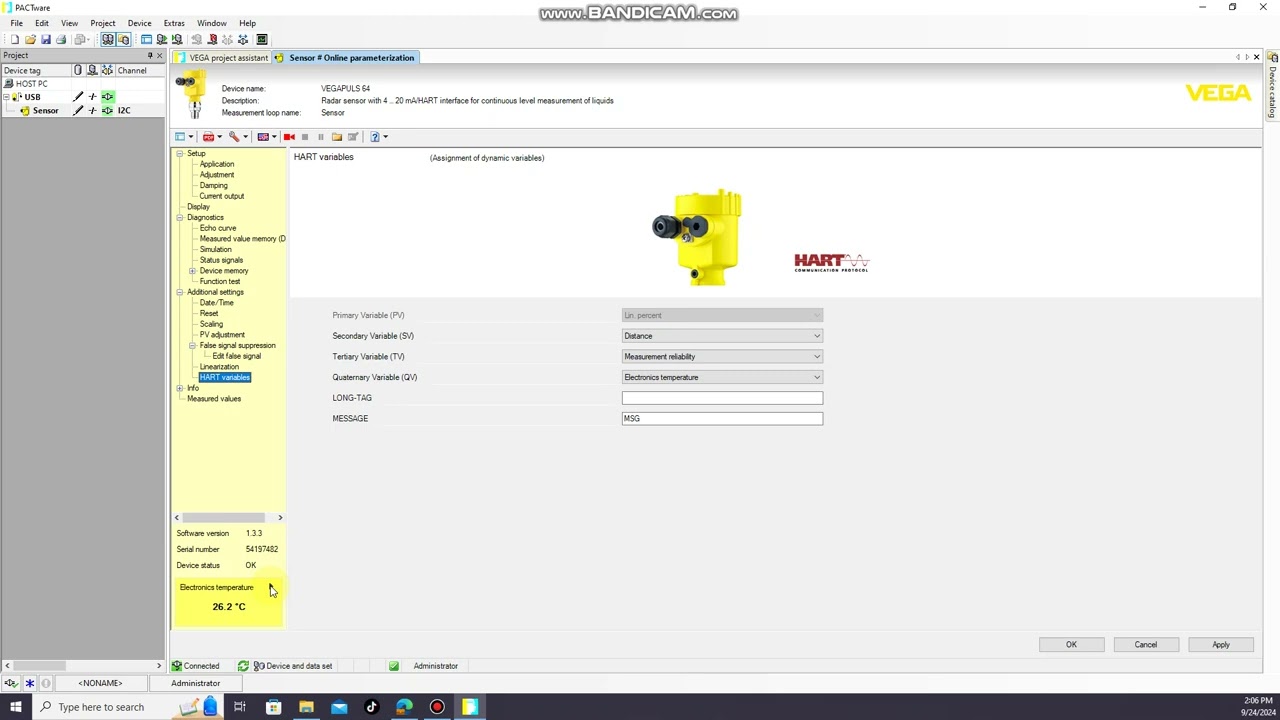Click the pencil icon in the Sensor row

(78, 111)
